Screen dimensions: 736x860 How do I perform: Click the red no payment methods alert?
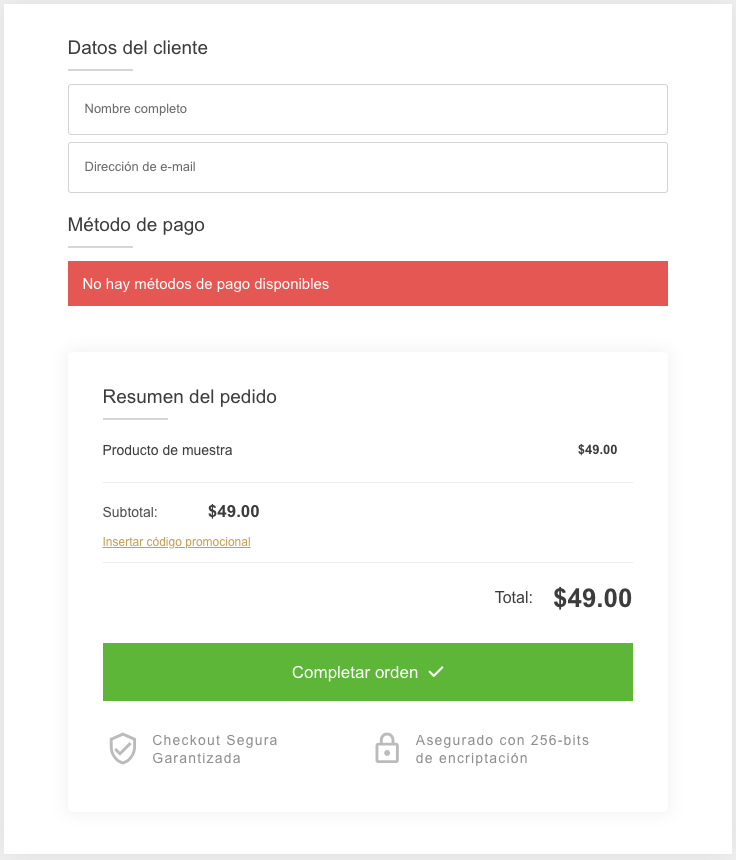pyautogui.click(x=367, y=284)
